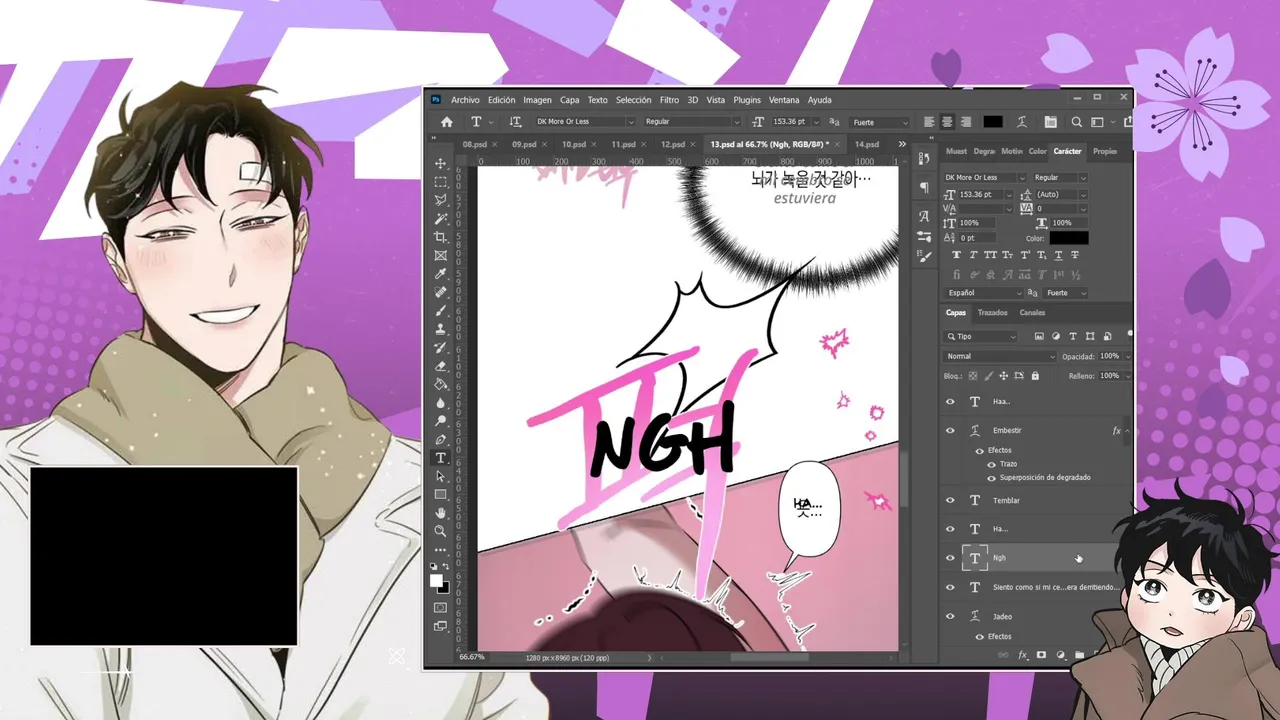Viewport: 1280px width, 720px height.
Task: Add layer mask button in Layers panel
Action: 1041,655
